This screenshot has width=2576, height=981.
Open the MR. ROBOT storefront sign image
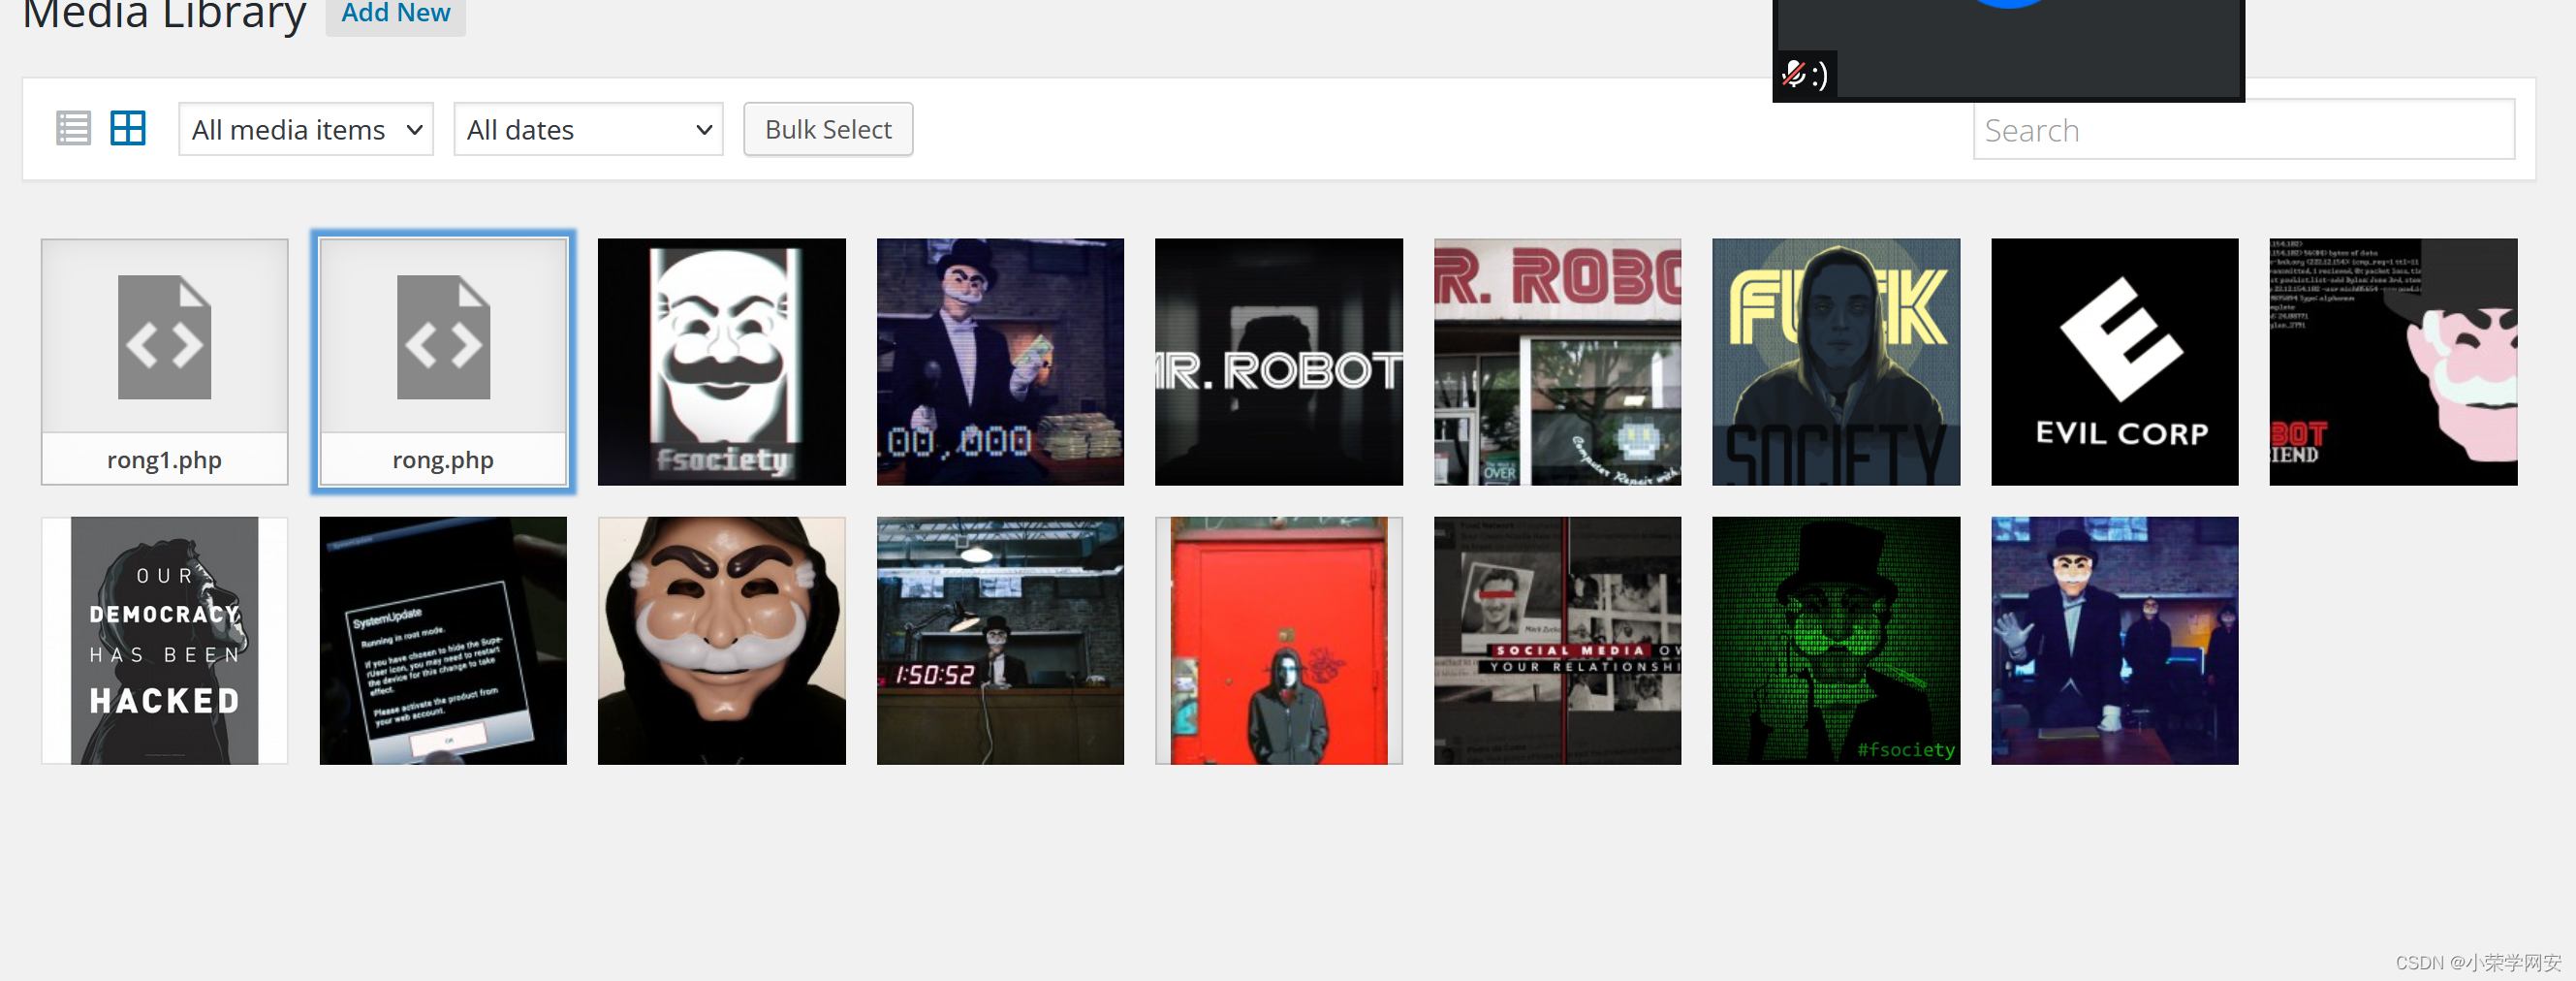1558,362
